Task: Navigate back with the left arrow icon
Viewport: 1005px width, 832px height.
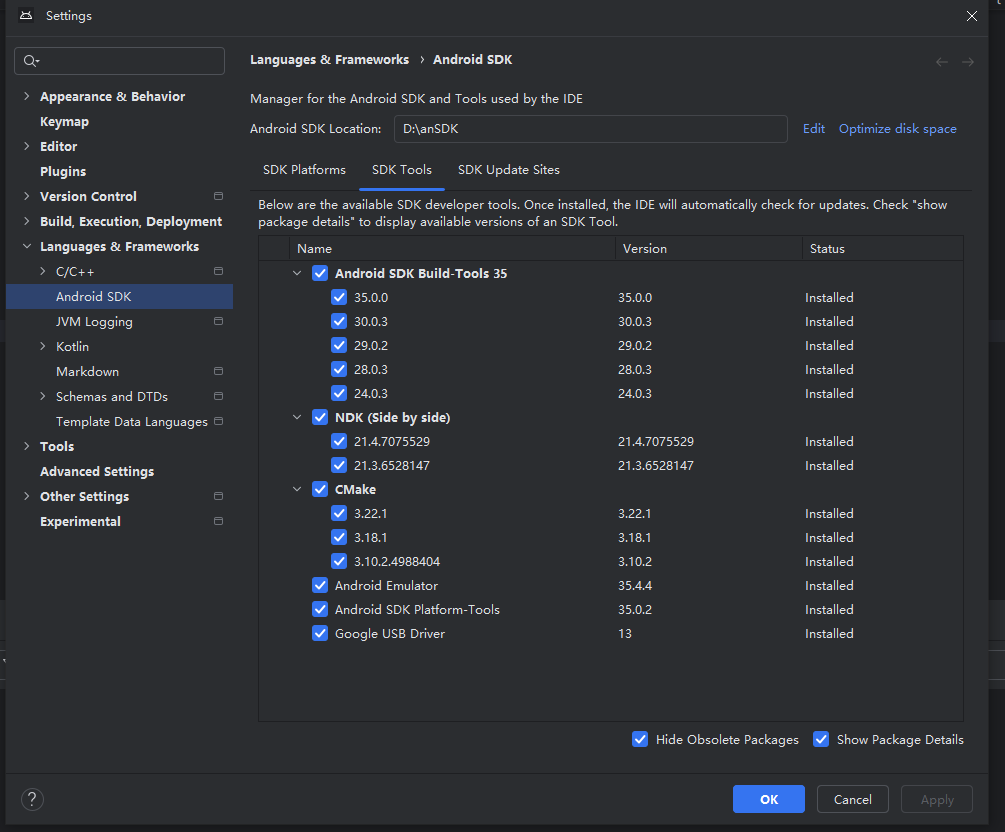Action: pos(942,62)
